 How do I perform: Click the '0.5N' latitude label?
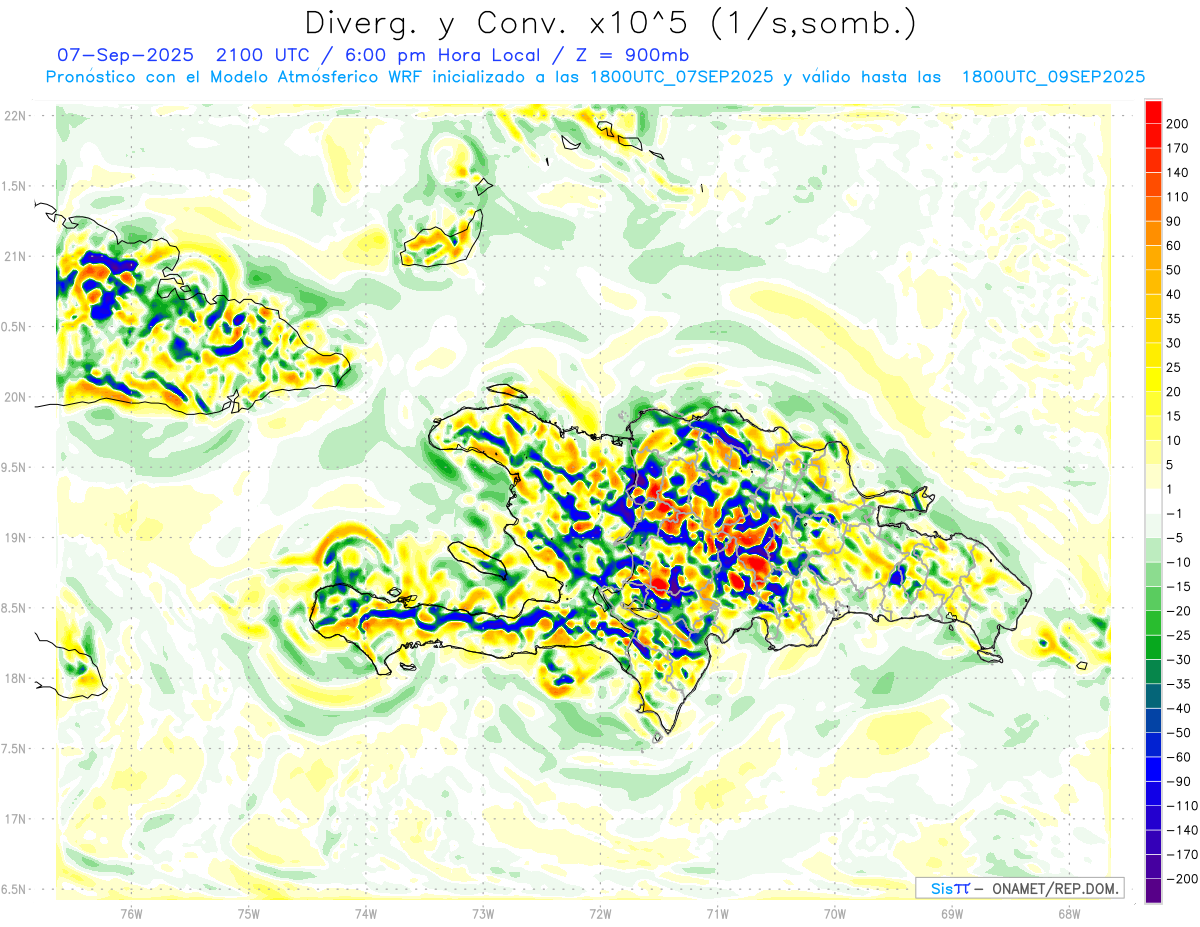13,327
